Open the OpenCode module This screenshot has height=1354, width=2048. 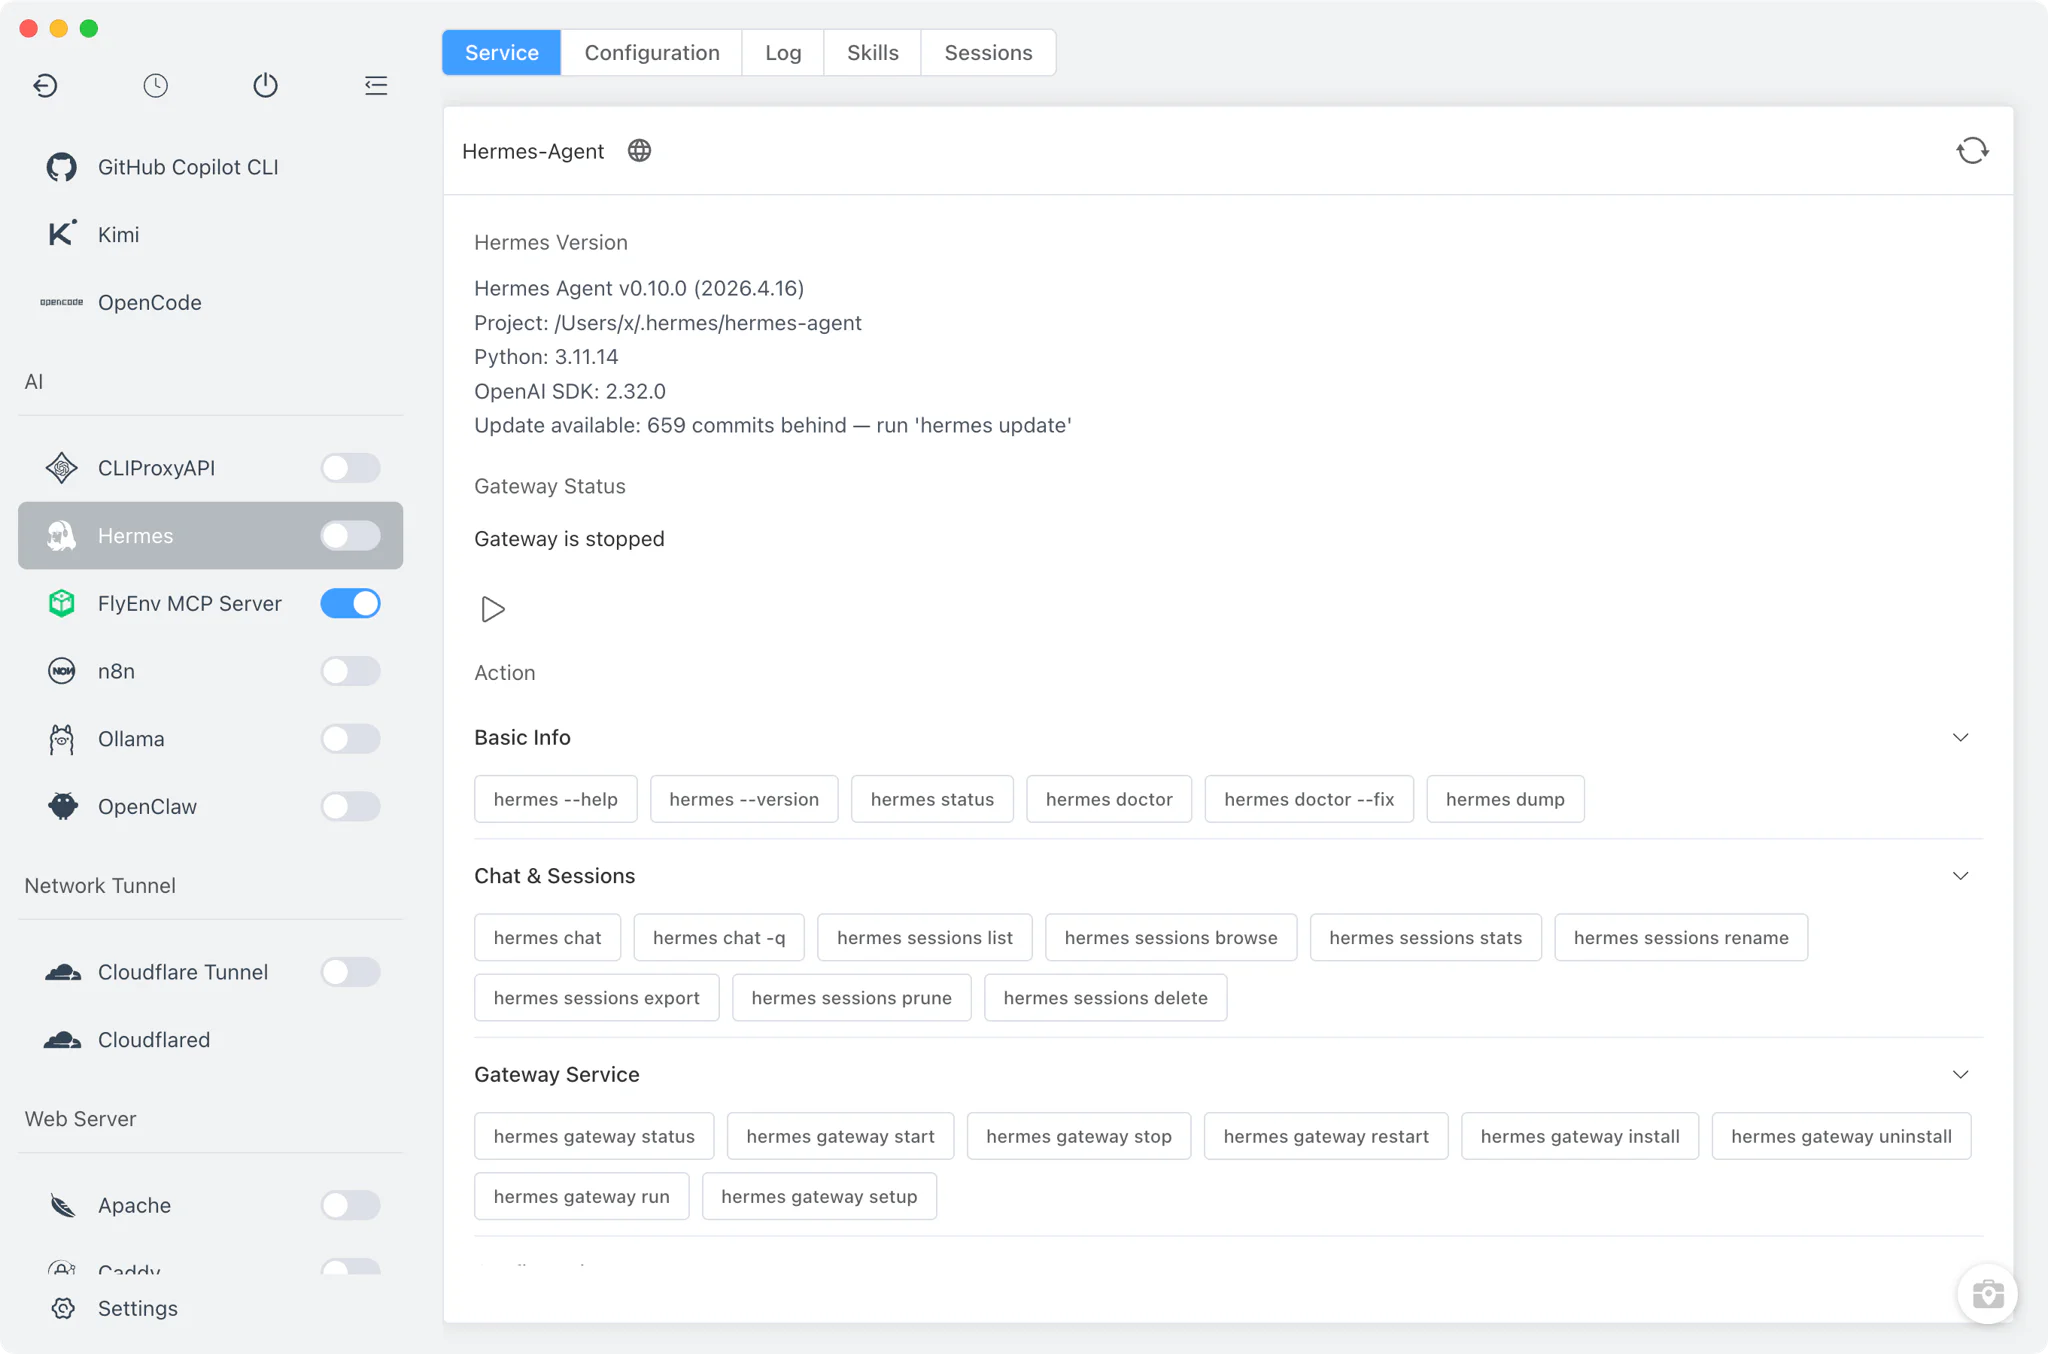[x=210, y=302]
